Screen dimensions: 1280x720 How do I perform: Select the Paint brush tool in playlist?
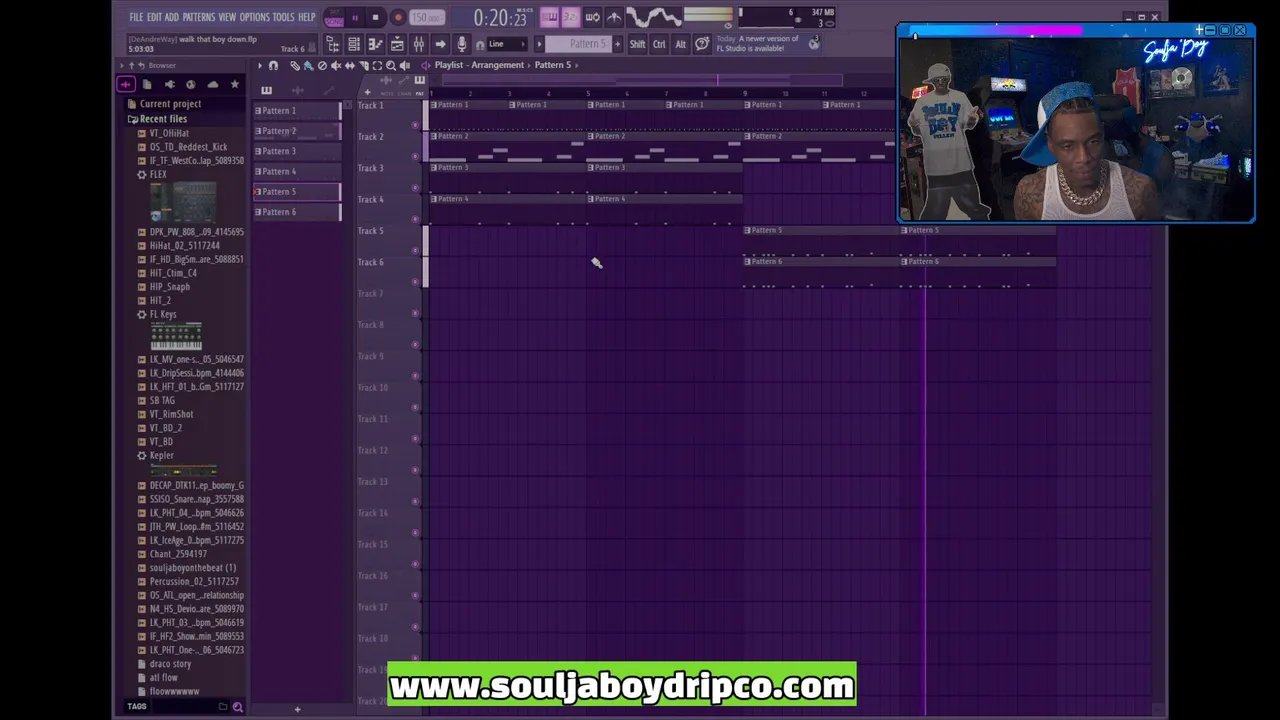[x=308, y=65]
